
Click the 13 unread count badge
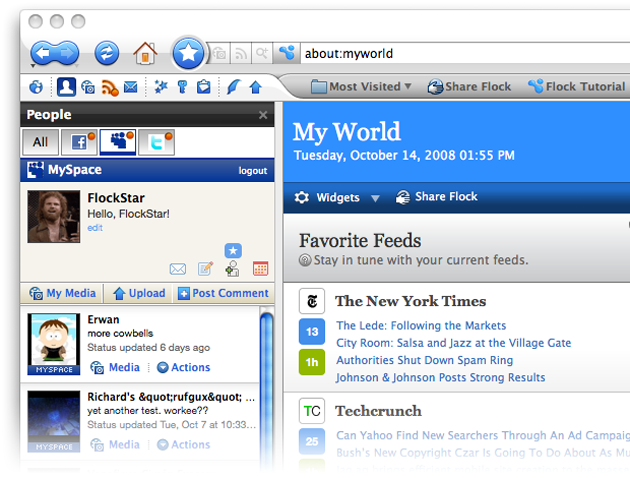[x=312, y=332]
